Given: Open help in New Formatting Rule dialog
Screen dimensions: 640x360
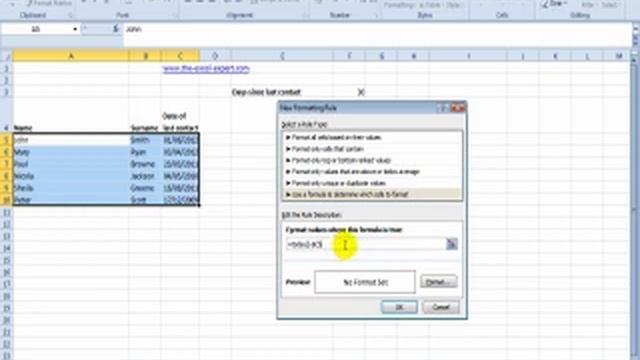Looking at the screenshot, I should click(x=442, y=108).
